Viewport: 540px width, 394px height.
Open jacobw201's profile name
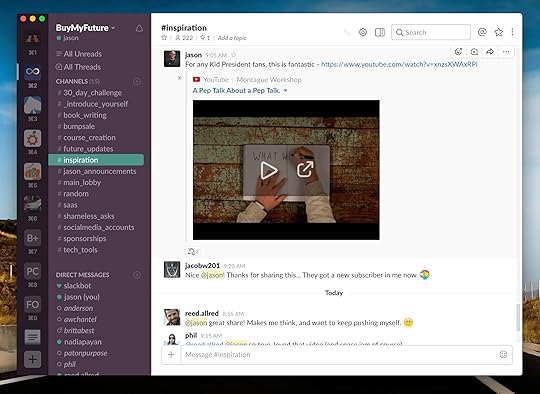(202, 266)
